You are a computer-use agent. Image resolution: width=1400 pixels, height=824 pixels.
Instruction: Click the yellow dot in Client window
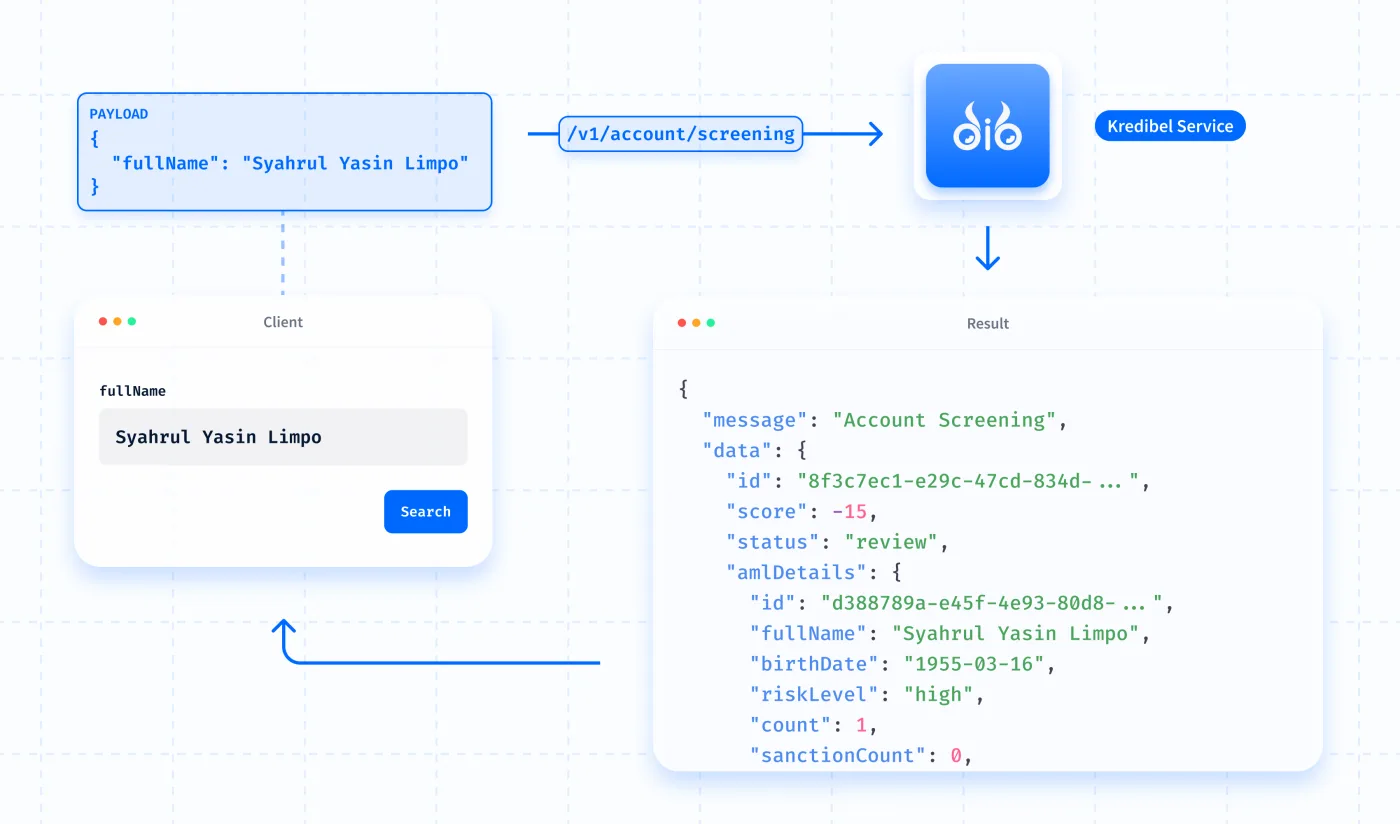point(117,322)
